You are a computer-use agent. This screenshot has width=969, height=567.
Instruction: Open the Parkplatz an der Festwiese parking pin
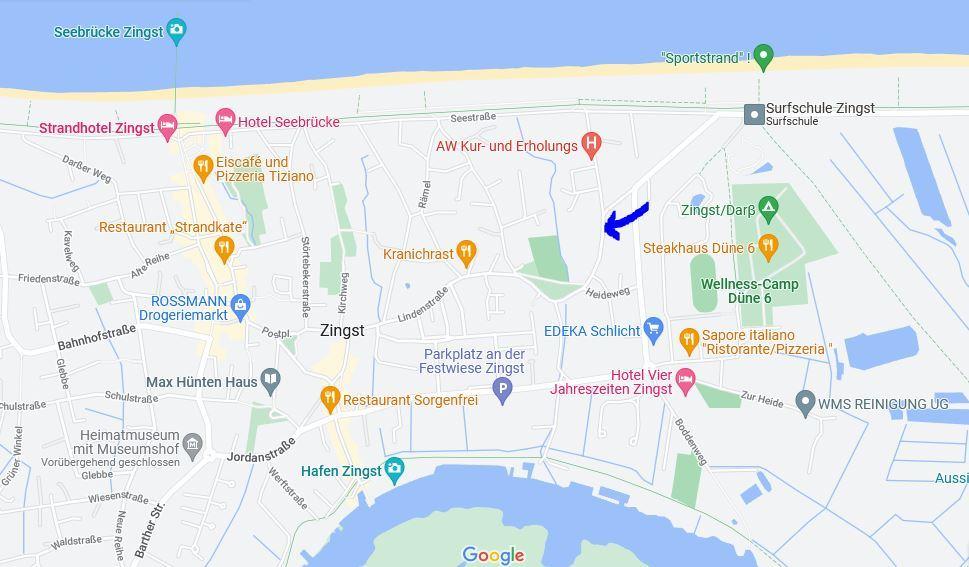coord(502,390)
